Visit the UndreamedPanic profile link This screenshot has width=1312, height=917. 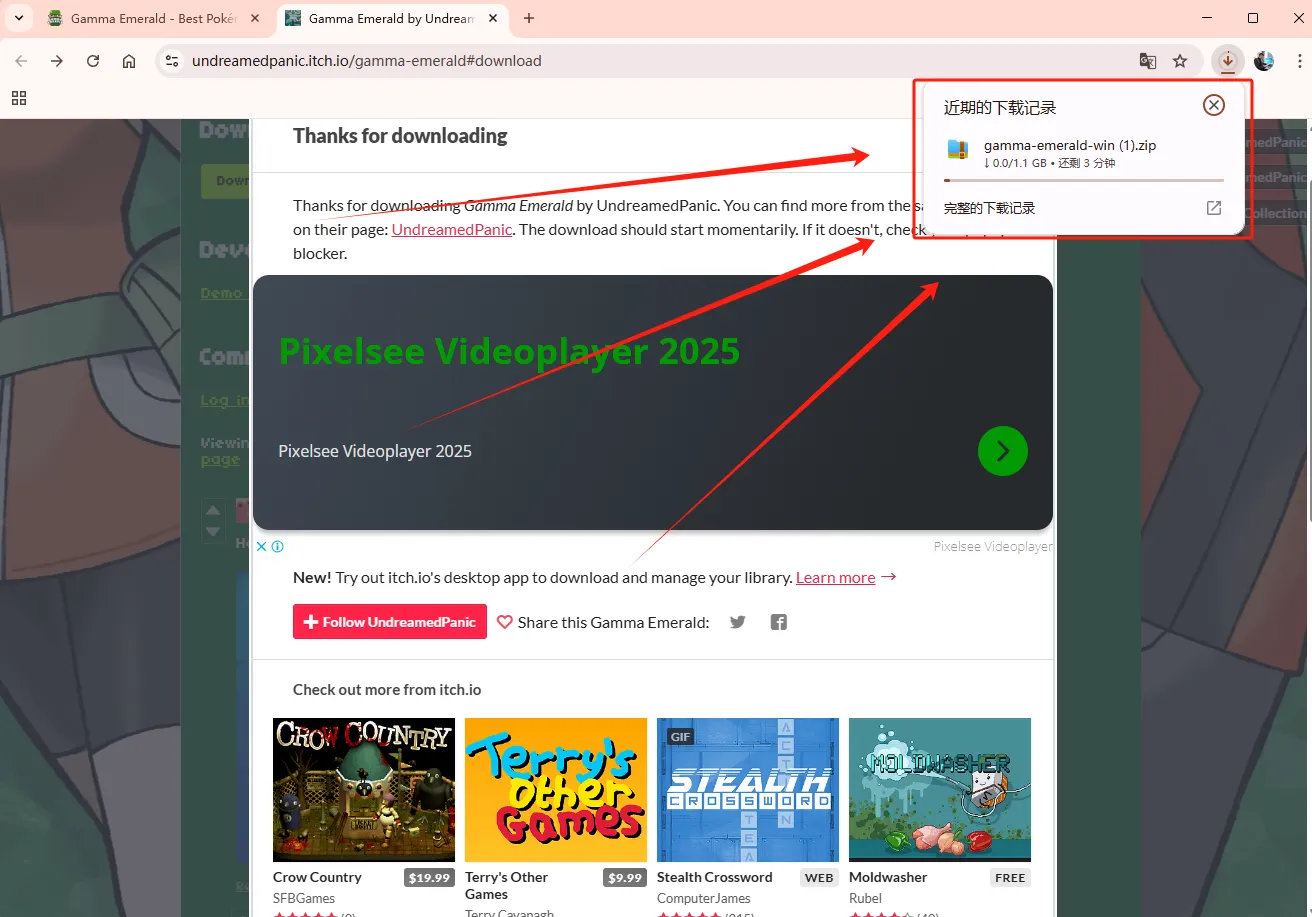tap(452, 229)
